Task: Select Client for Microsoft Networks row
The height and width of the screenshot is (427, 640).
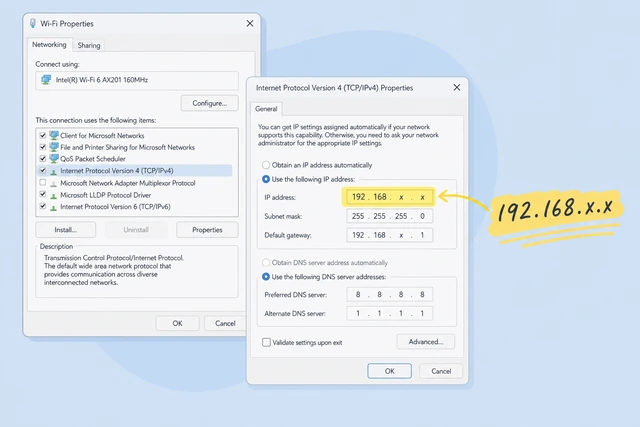Action: point(102,136)
